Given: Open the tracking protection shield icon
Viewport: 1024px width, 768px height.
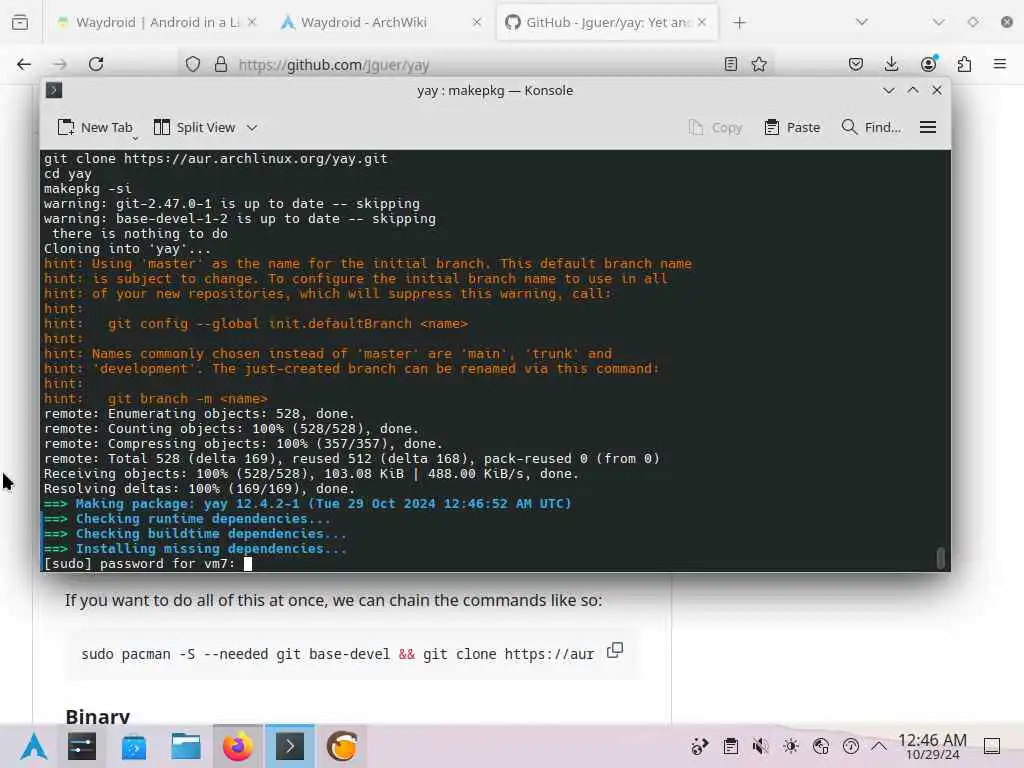Looking at the screenshot, I should [x=193, y=64].
